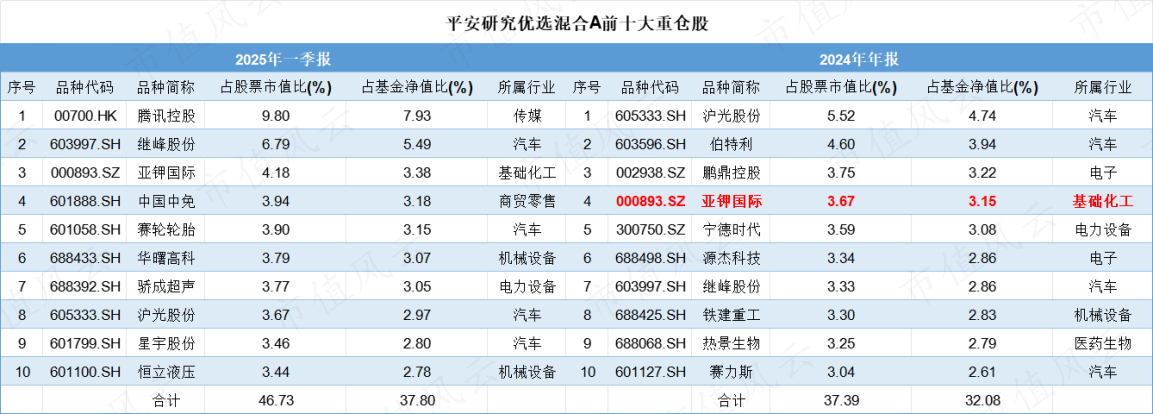Click the red 亚钾国际 highlighted name
Screen dimensions: 1153x414
(x=731, y=201)
